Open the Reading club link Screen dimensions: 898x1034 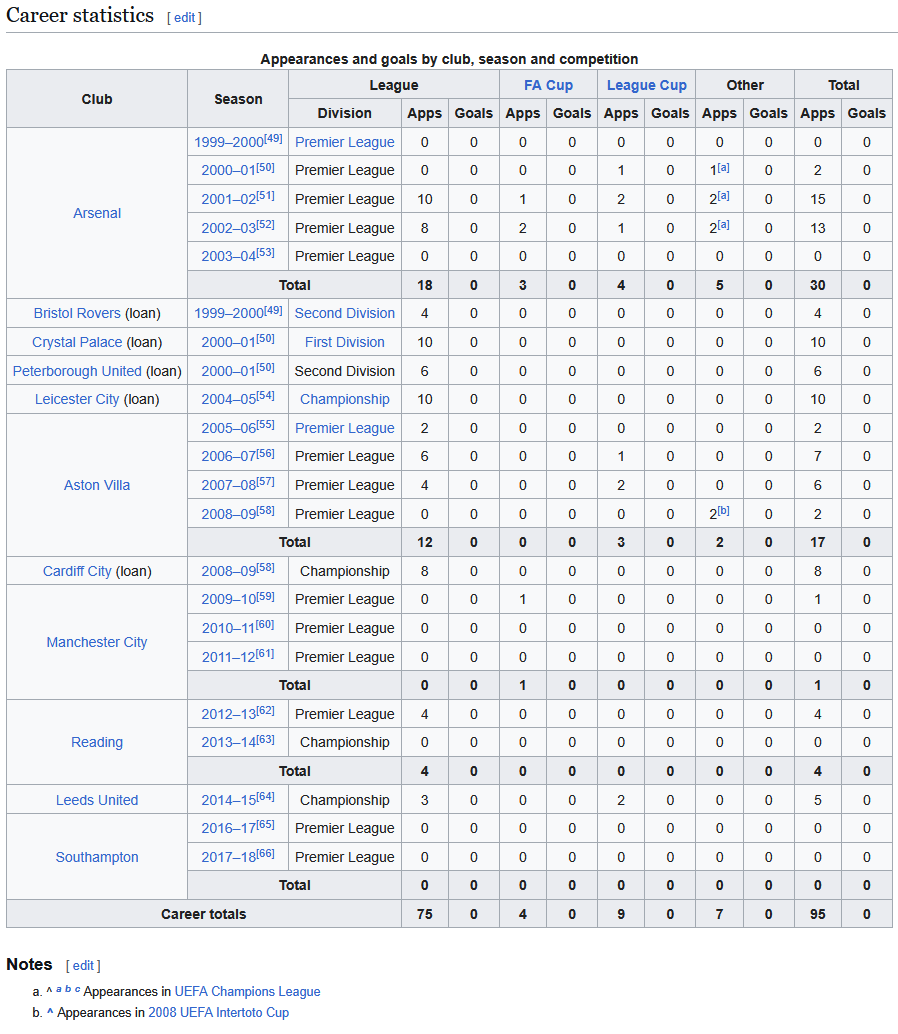click(97, 743)
